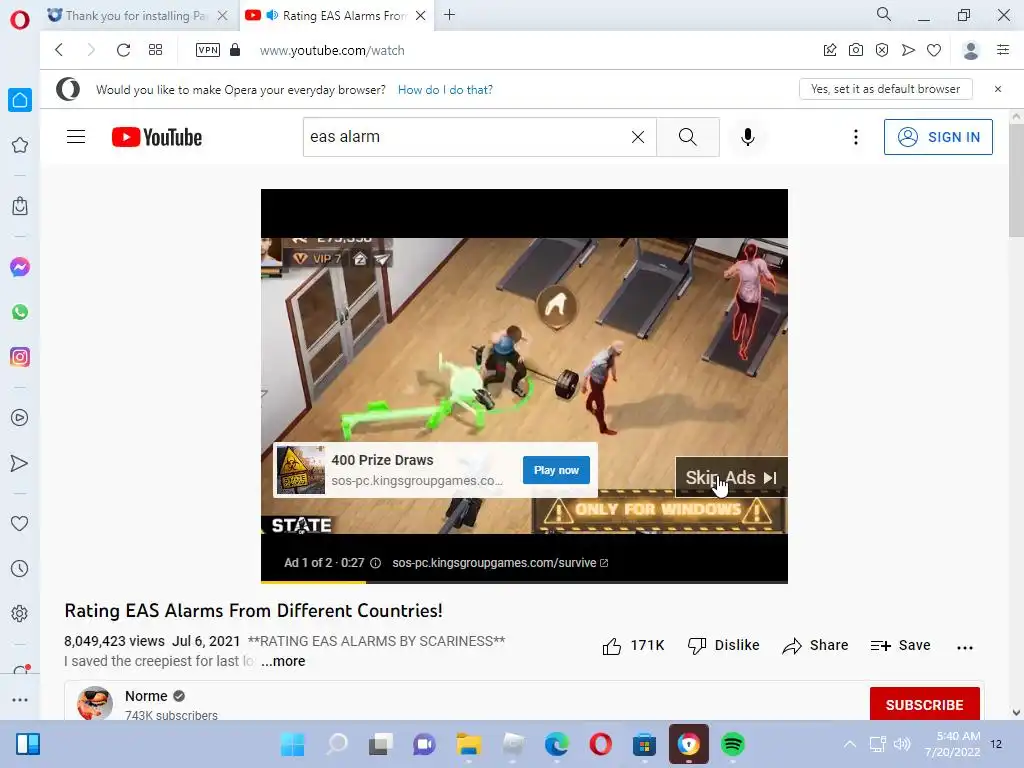Viewport: 1024px width, 768px height.
Task: Add page to bookmarks heart in toolbar
Action: [934, 50]
